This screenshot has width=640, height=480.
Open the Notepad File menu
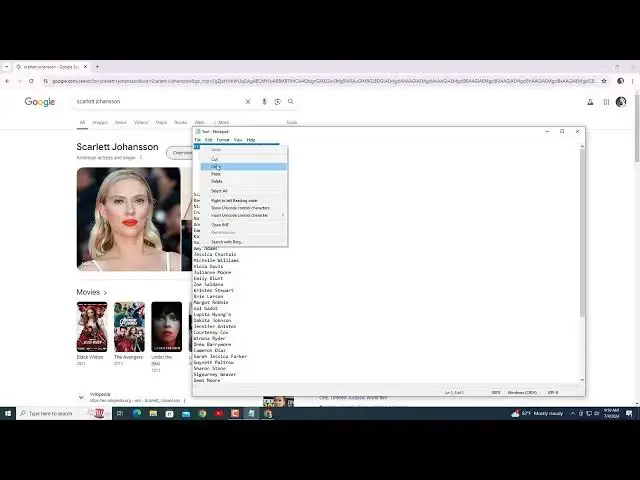click(198, 140)
